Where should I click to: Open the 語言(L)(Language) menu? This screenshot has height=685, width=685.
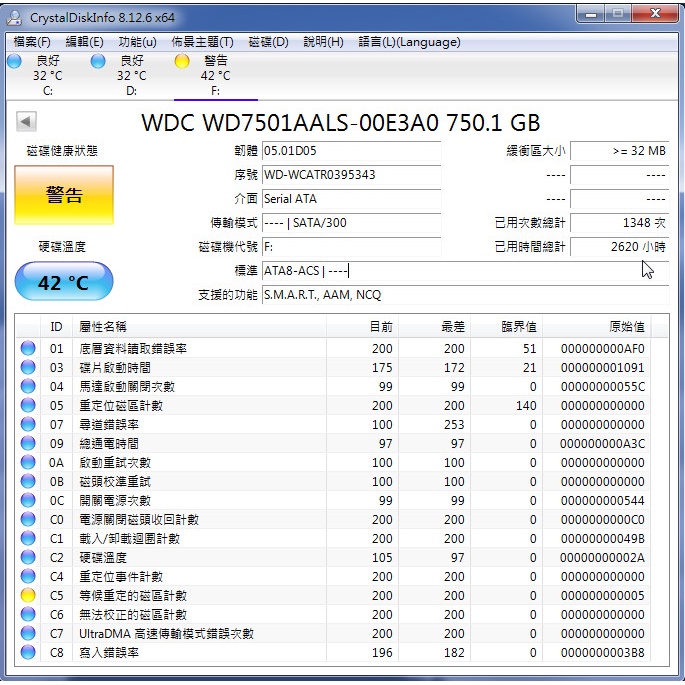point(409,42)
